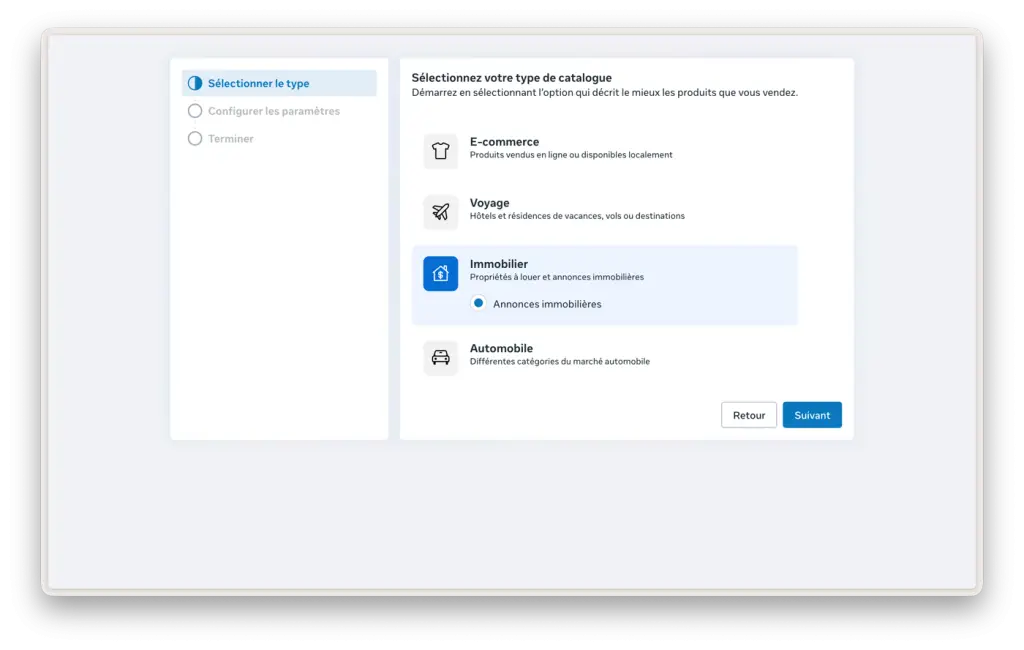This screenshot has width=1024, height=650.
Task: Expand the Voyage catalogue option
Action: [600, 209]
